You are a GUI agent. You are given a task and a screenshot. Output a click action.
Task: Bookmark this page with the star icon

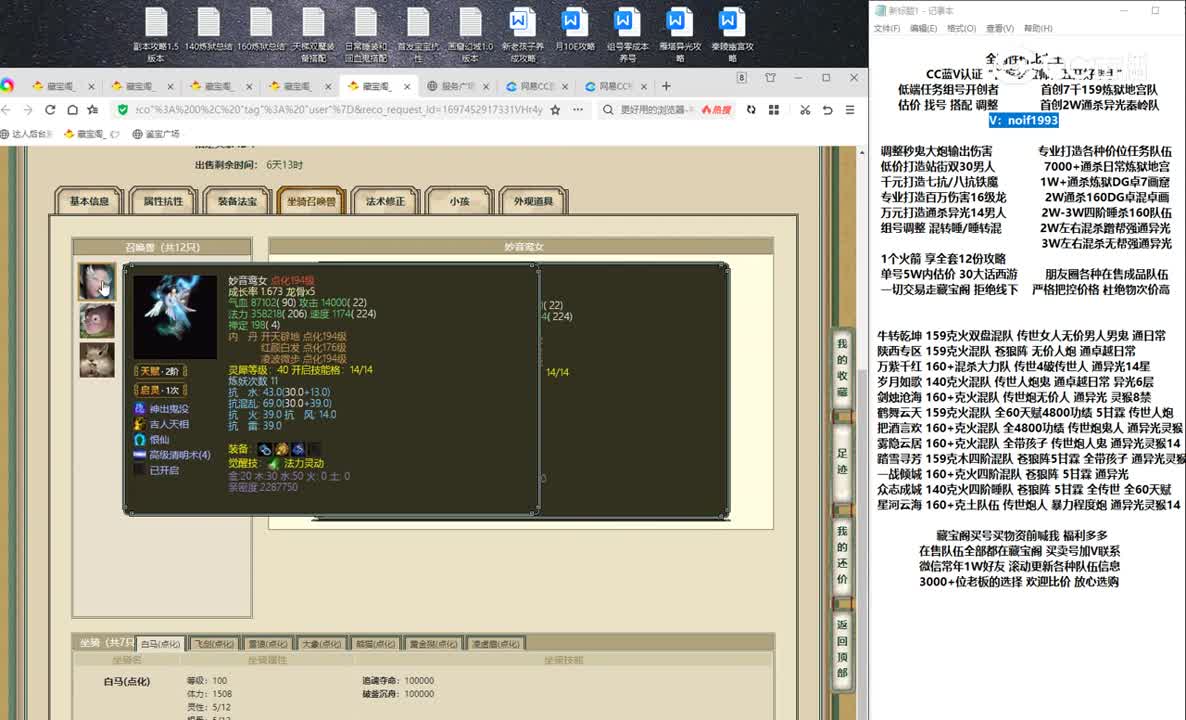point(555,110)
